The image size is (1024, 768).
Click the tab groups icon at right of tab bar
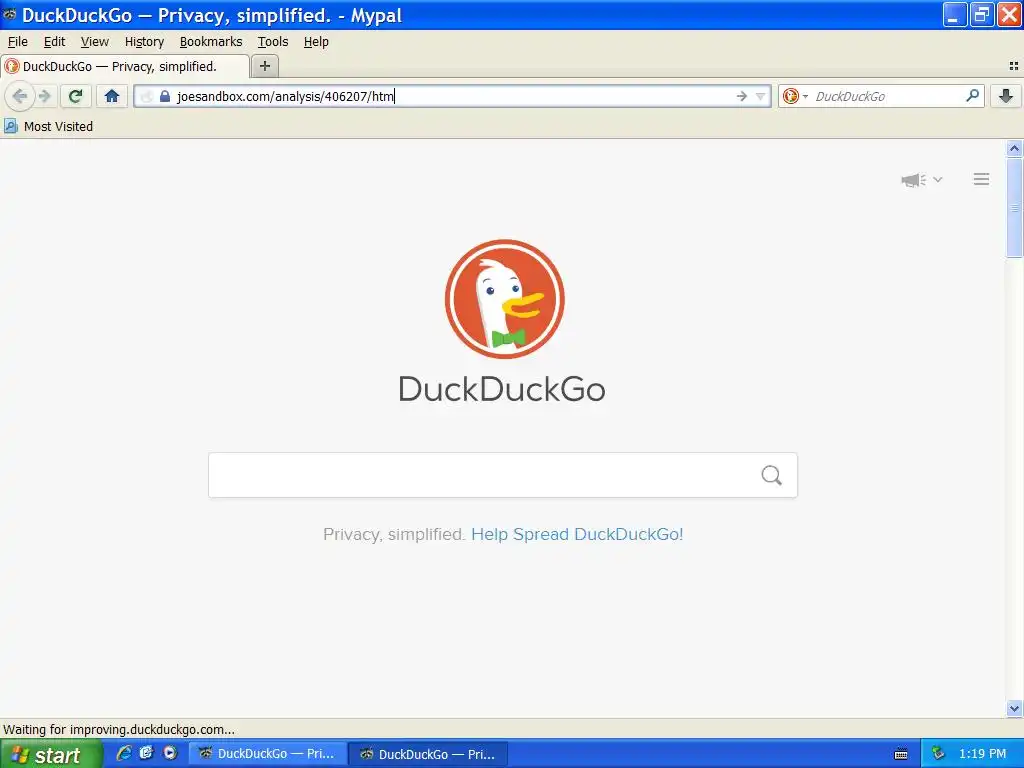[1014, 66]
